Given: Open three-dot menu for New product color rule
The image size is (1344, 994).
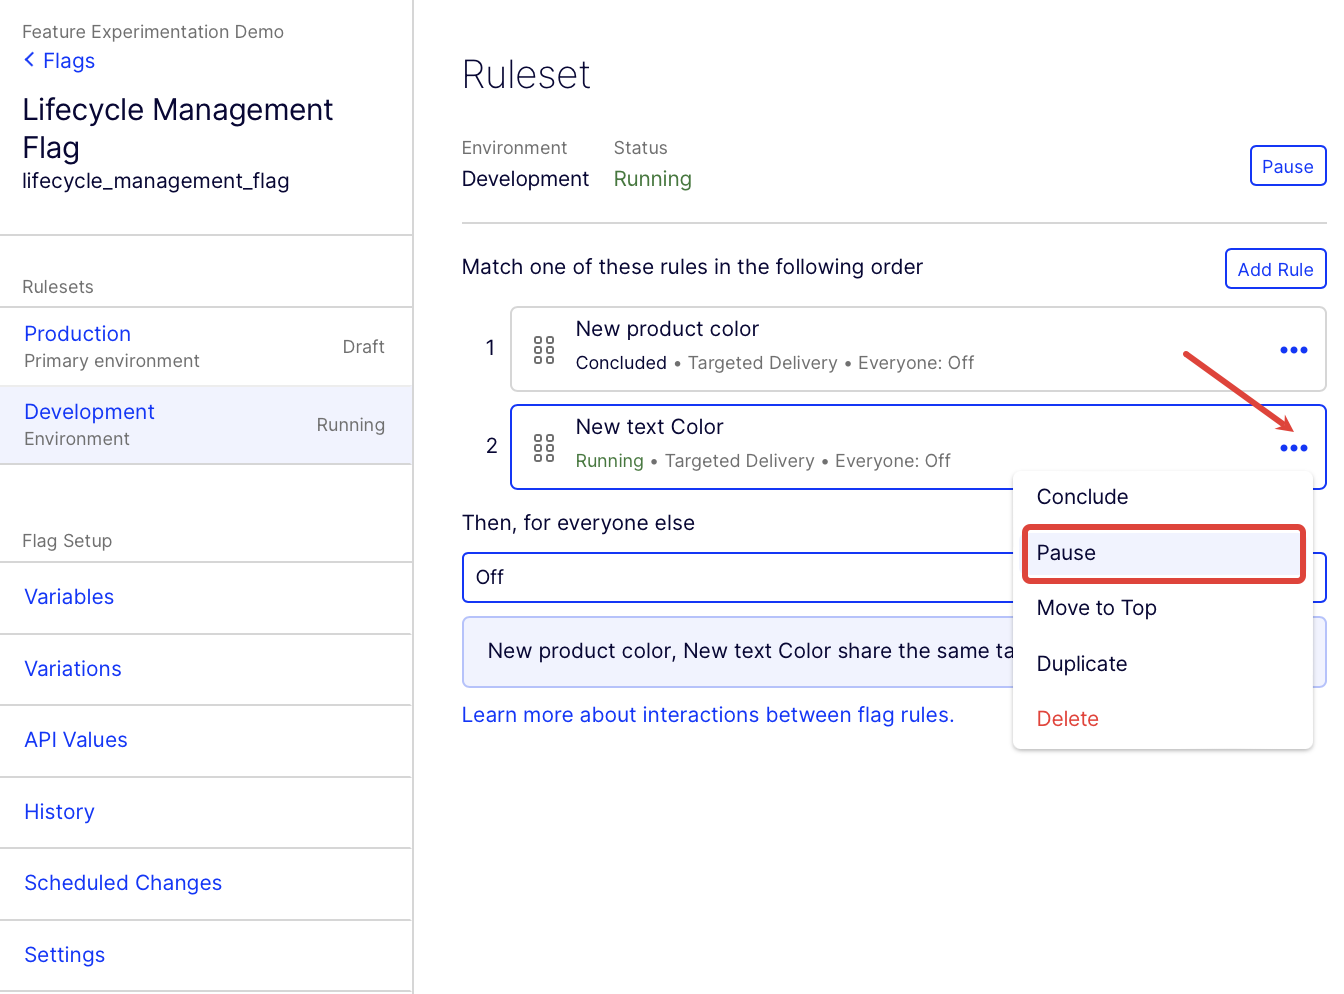Looking at the screenshot, I should (1293, 350).
